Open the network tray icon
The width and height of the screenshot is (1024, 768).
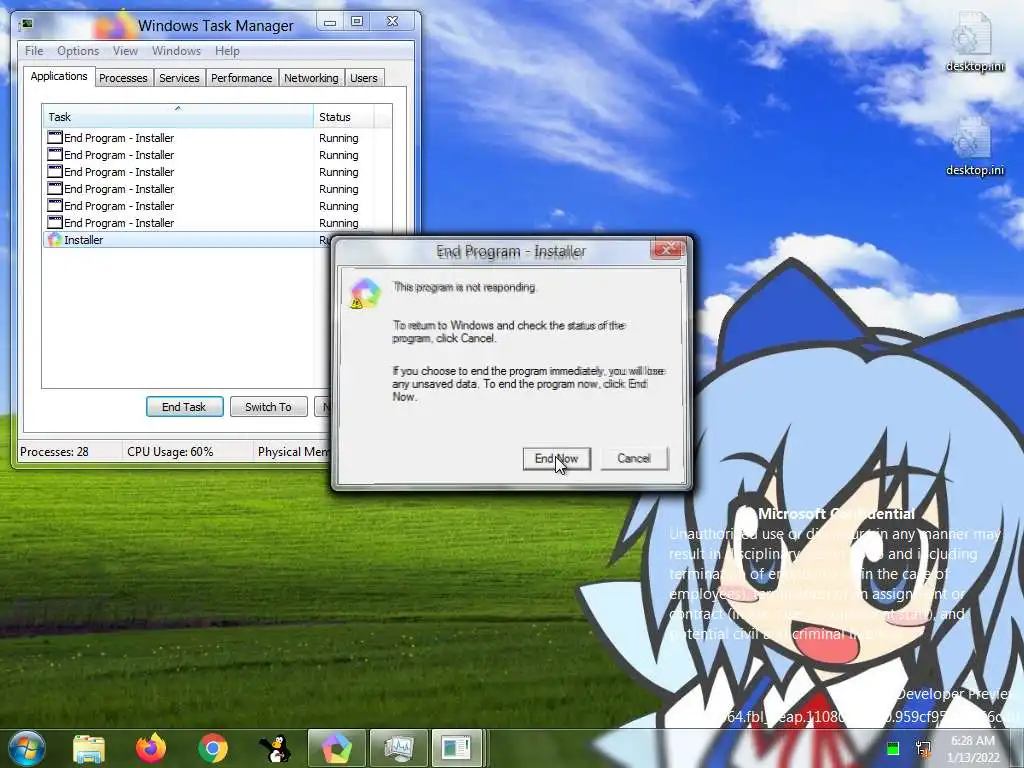click(x=923, y=748)
